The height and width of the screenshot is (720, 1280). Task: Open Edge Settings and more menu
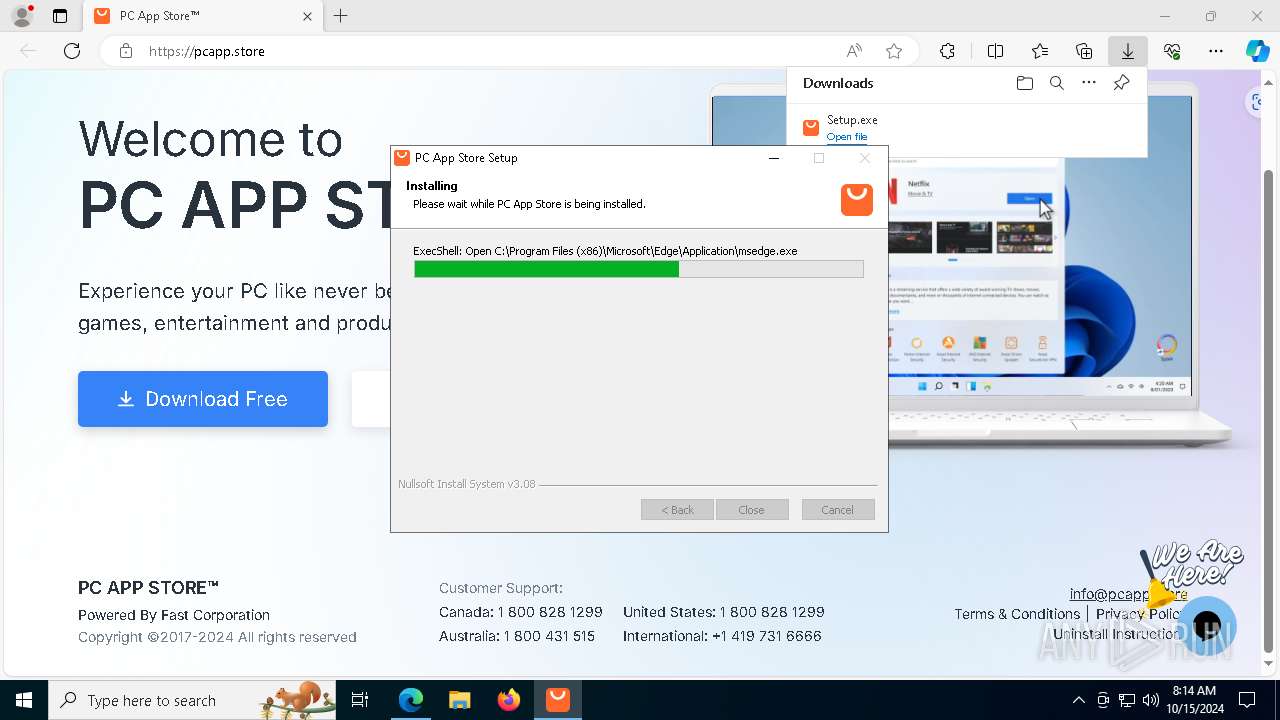1216,51
